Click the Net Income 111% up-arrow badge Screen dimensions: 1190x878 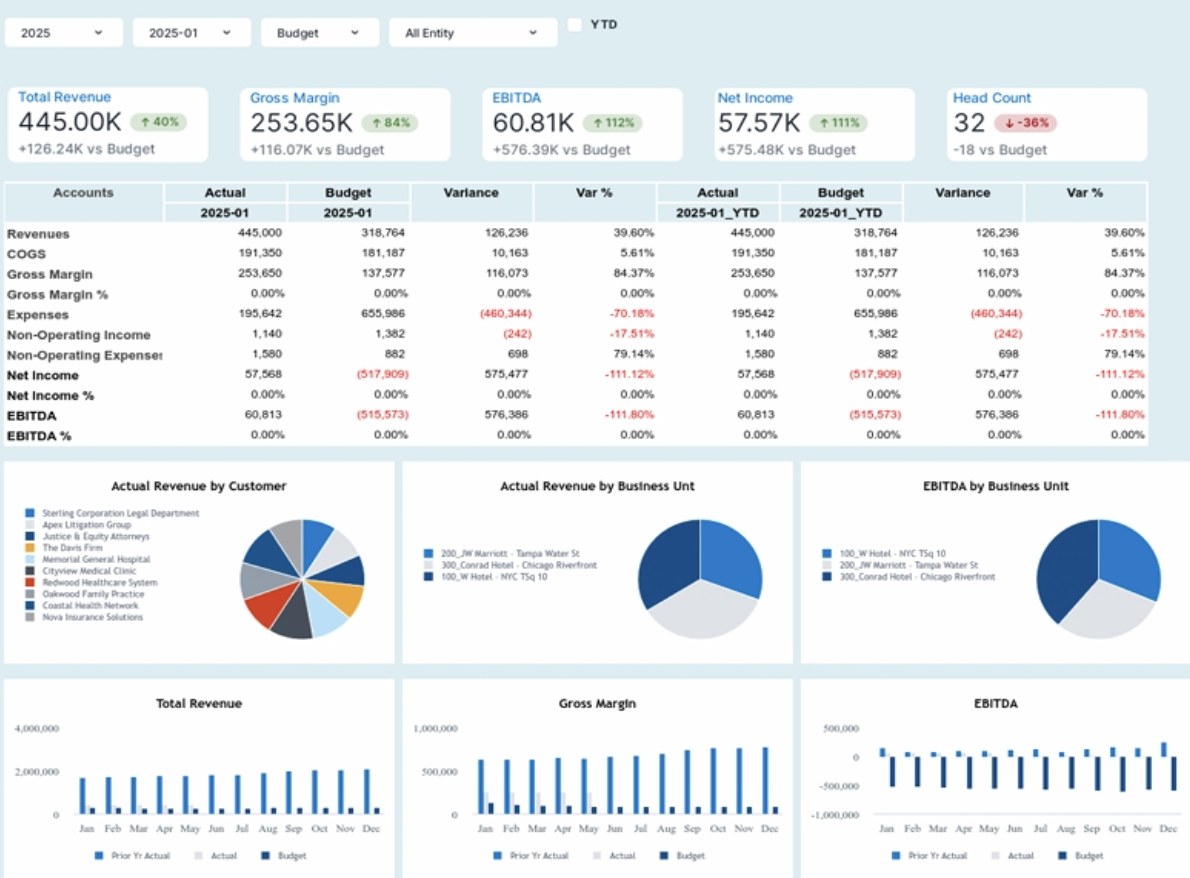[x=838, y=123]
